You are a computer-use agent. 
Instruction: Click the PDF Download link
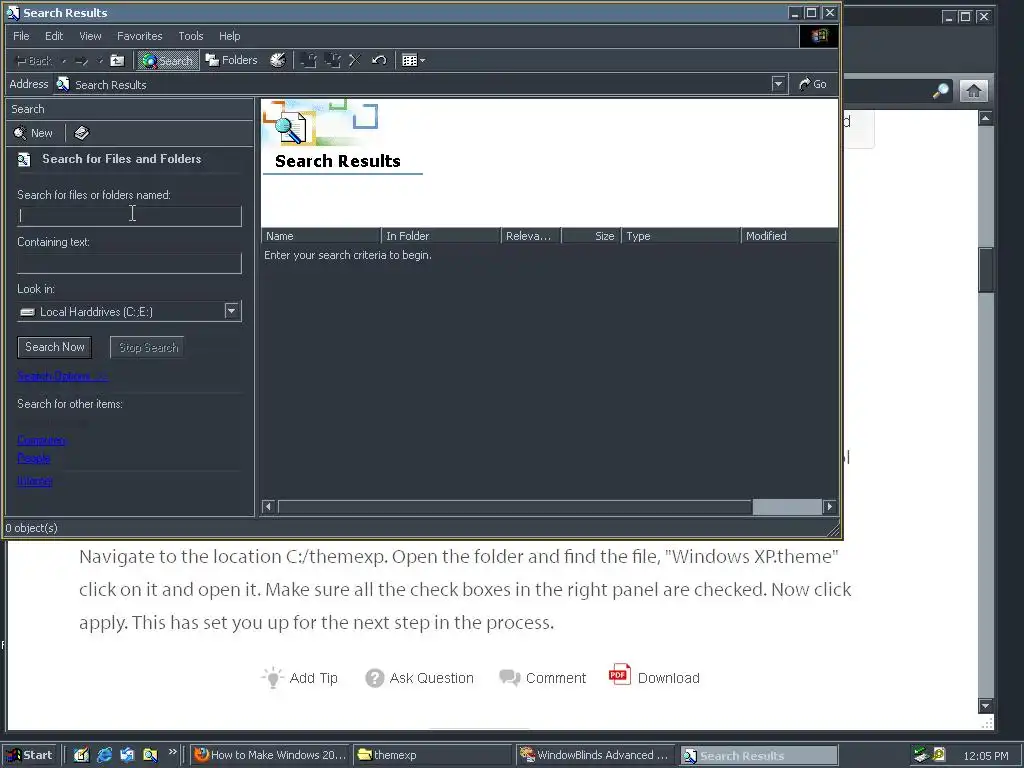pyautogui.click(x=654, y=676)
